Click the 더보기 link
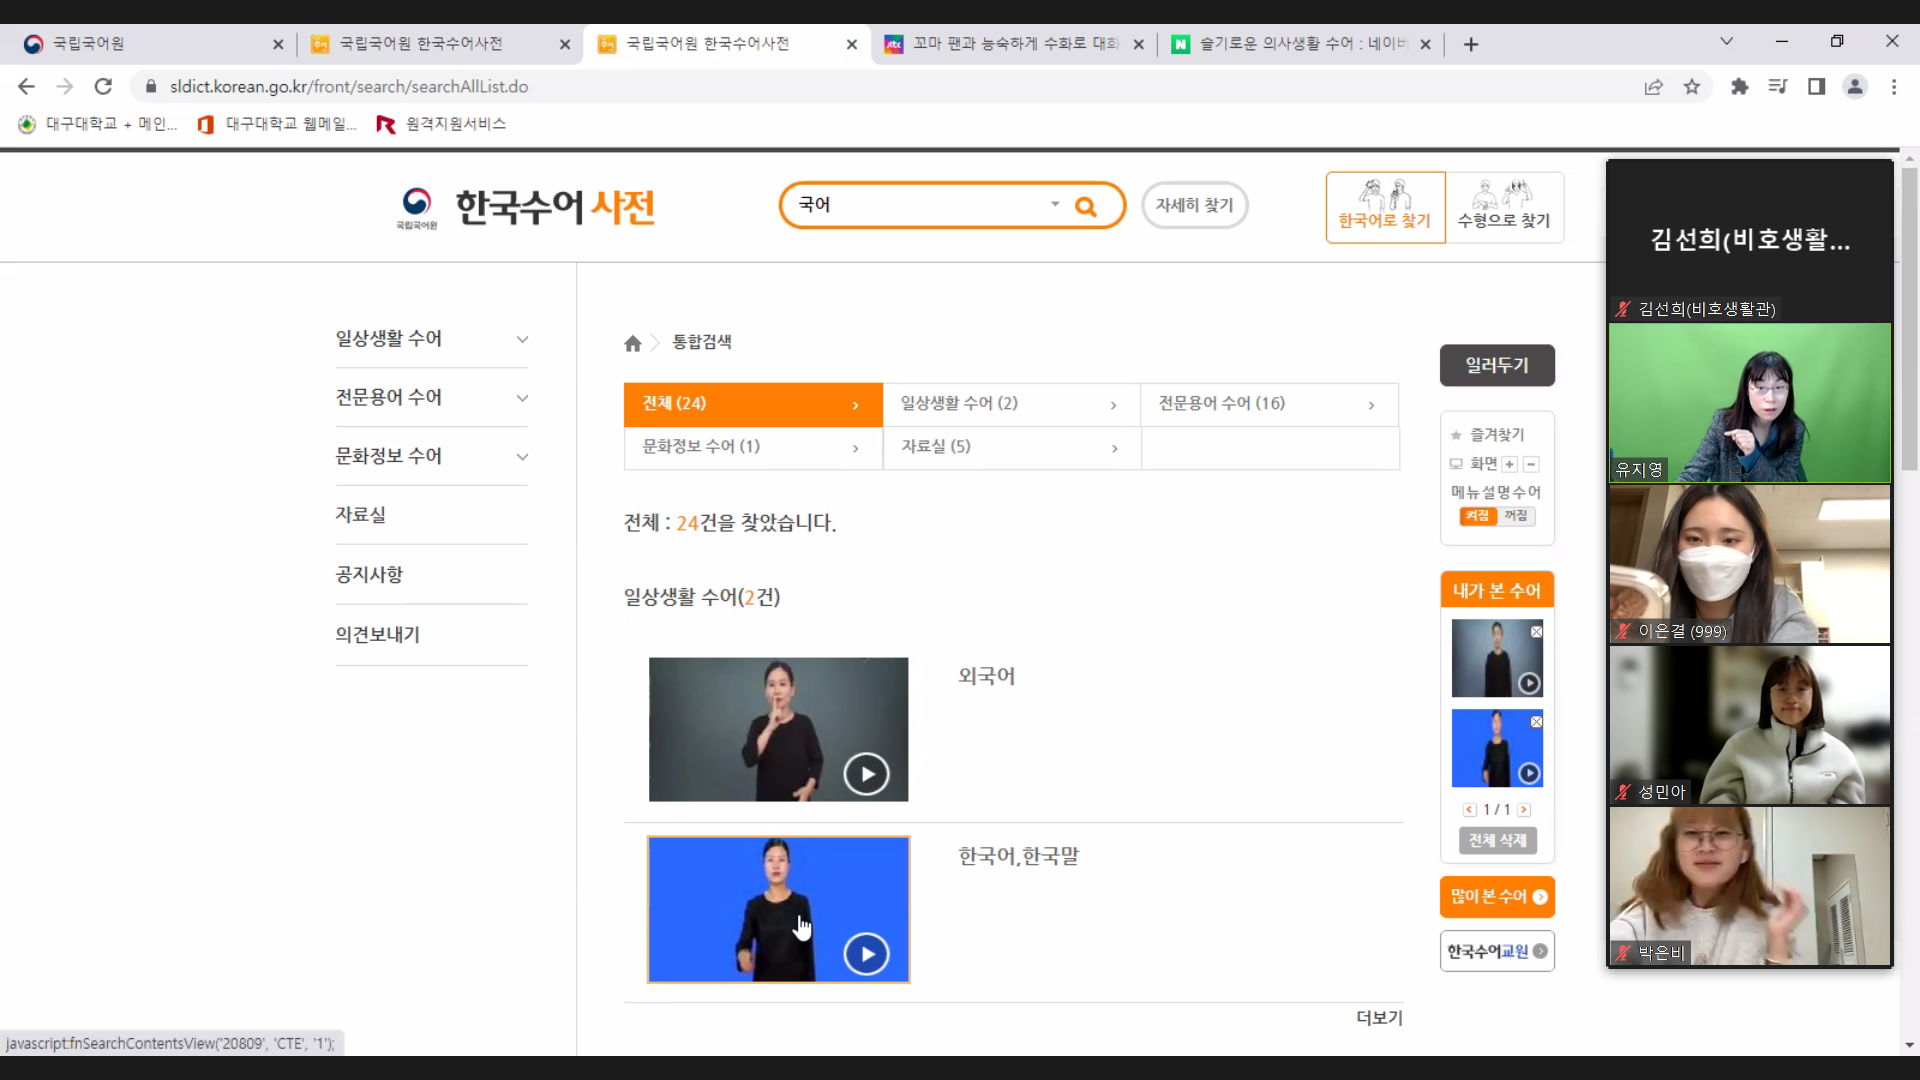This screenshot has width=1920, height=1080. (x=1379, y=1018)
